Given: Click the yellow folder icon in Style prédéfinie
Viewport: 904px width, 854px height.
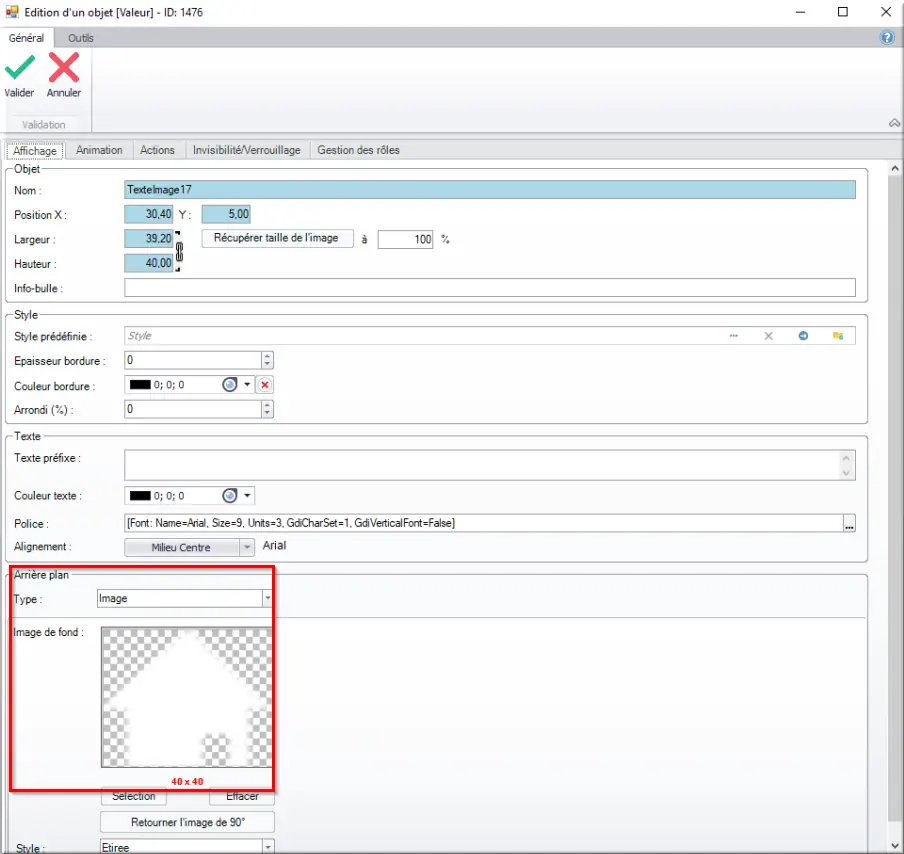Looking at the screenshot, I should [x=838, y=336].
